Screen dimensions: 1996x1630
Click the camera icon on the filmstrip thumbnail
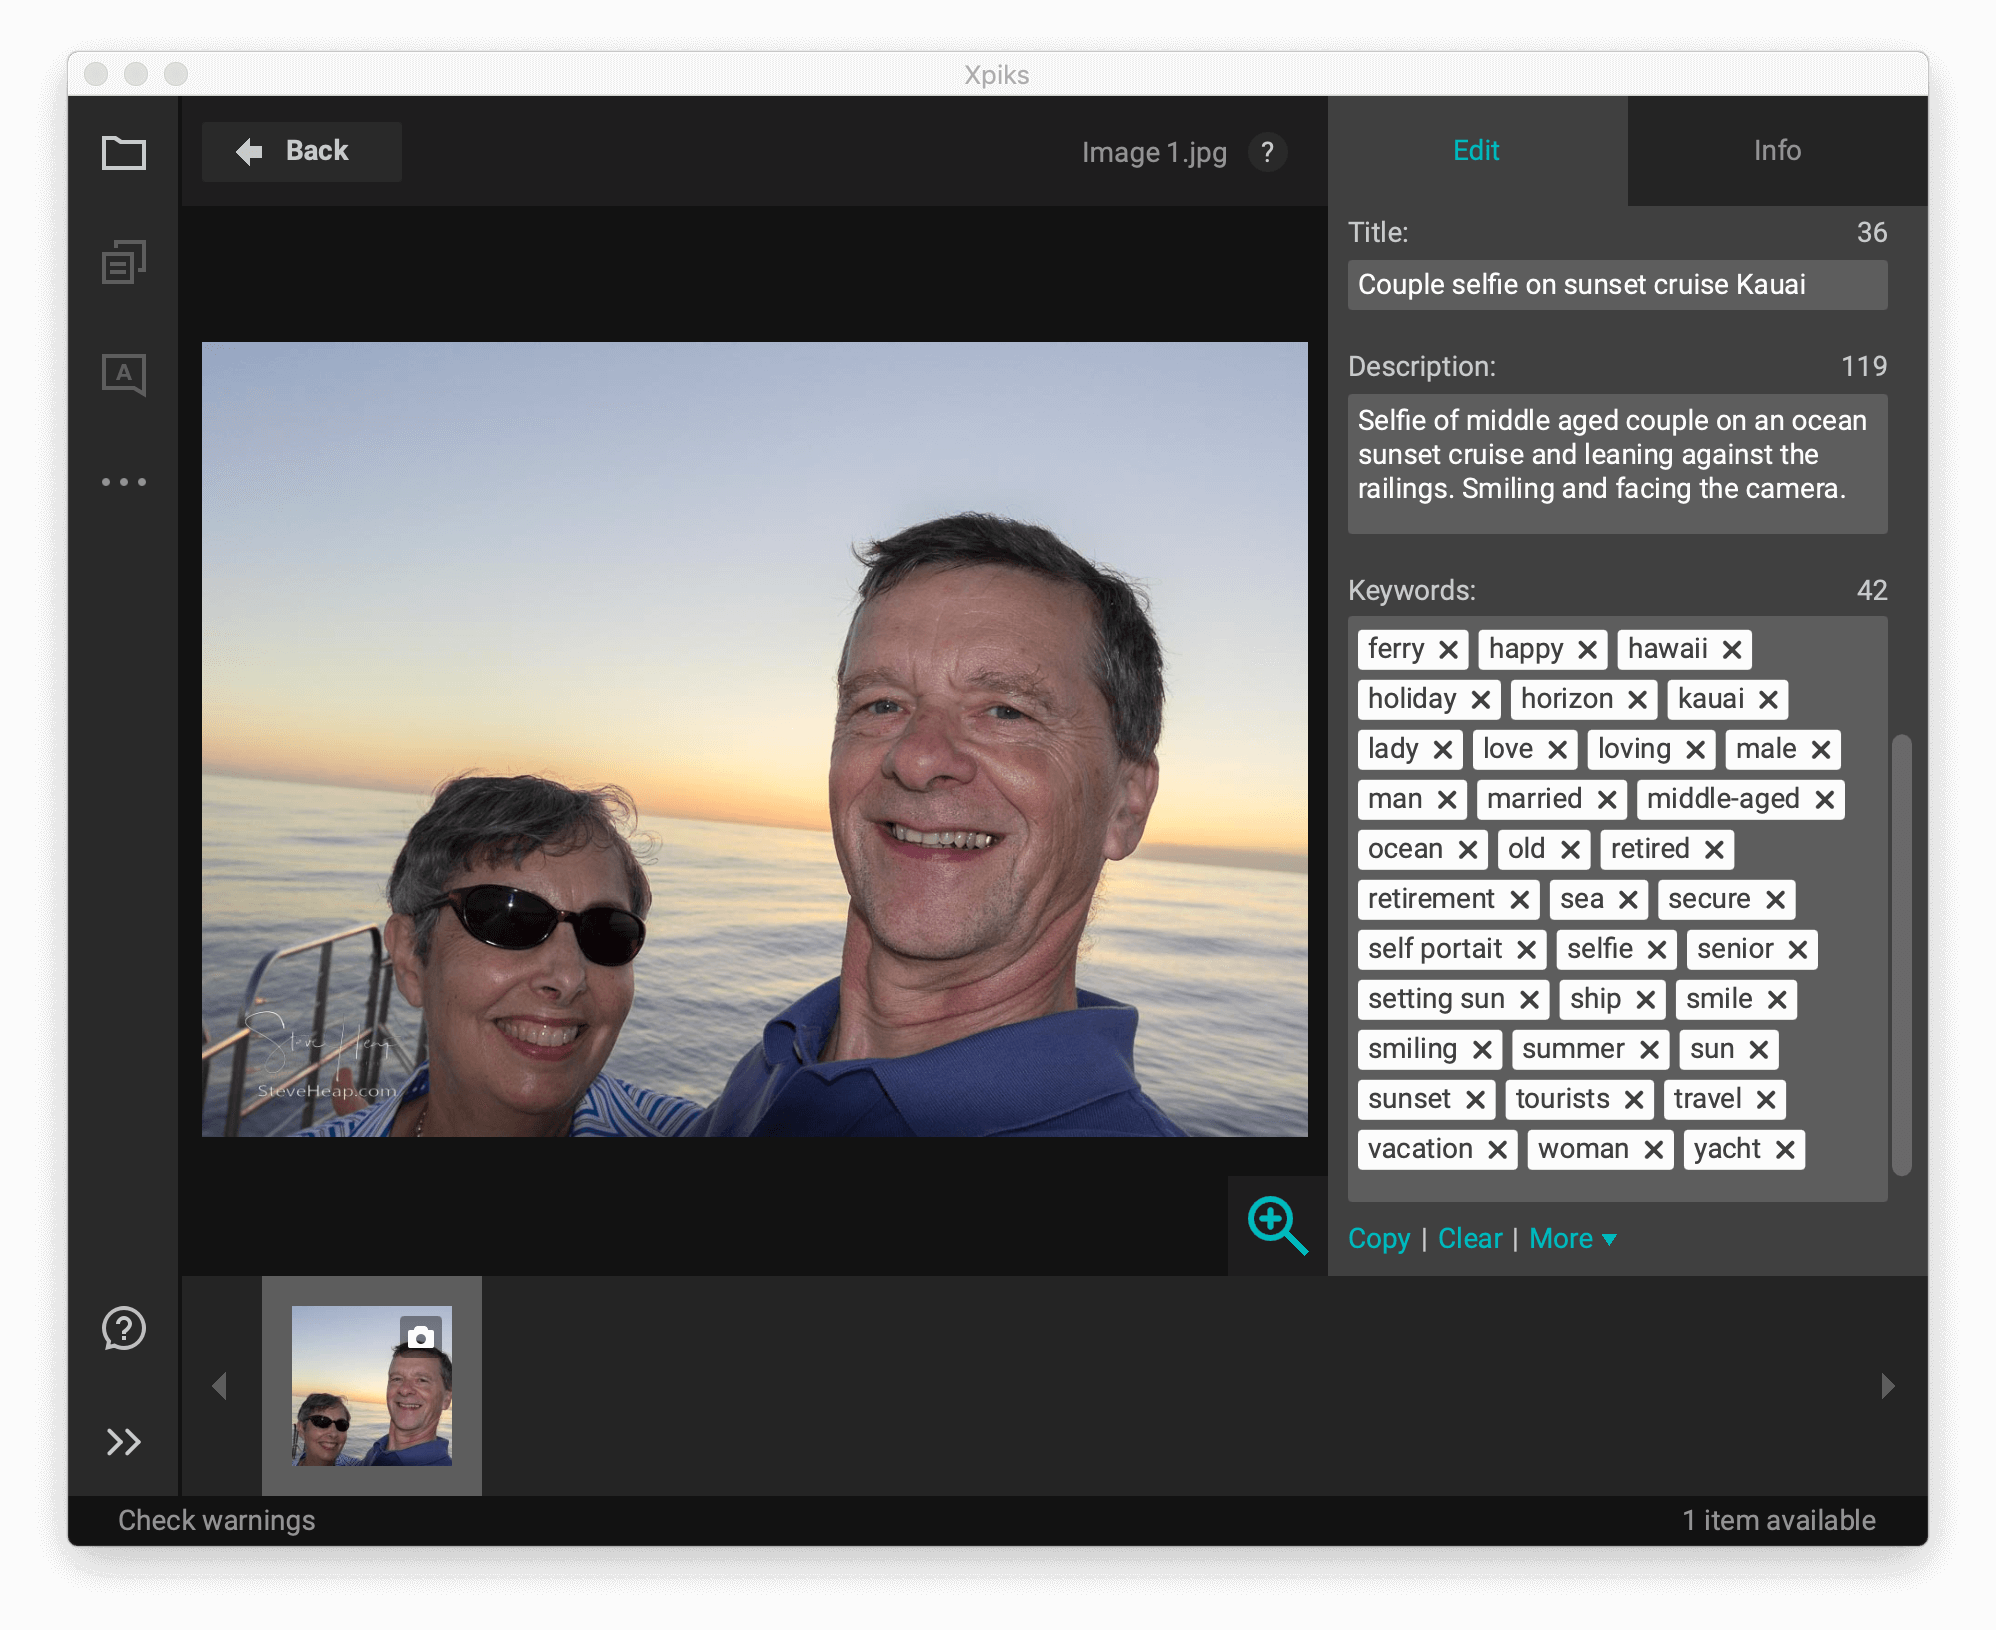pos(420,1333)
